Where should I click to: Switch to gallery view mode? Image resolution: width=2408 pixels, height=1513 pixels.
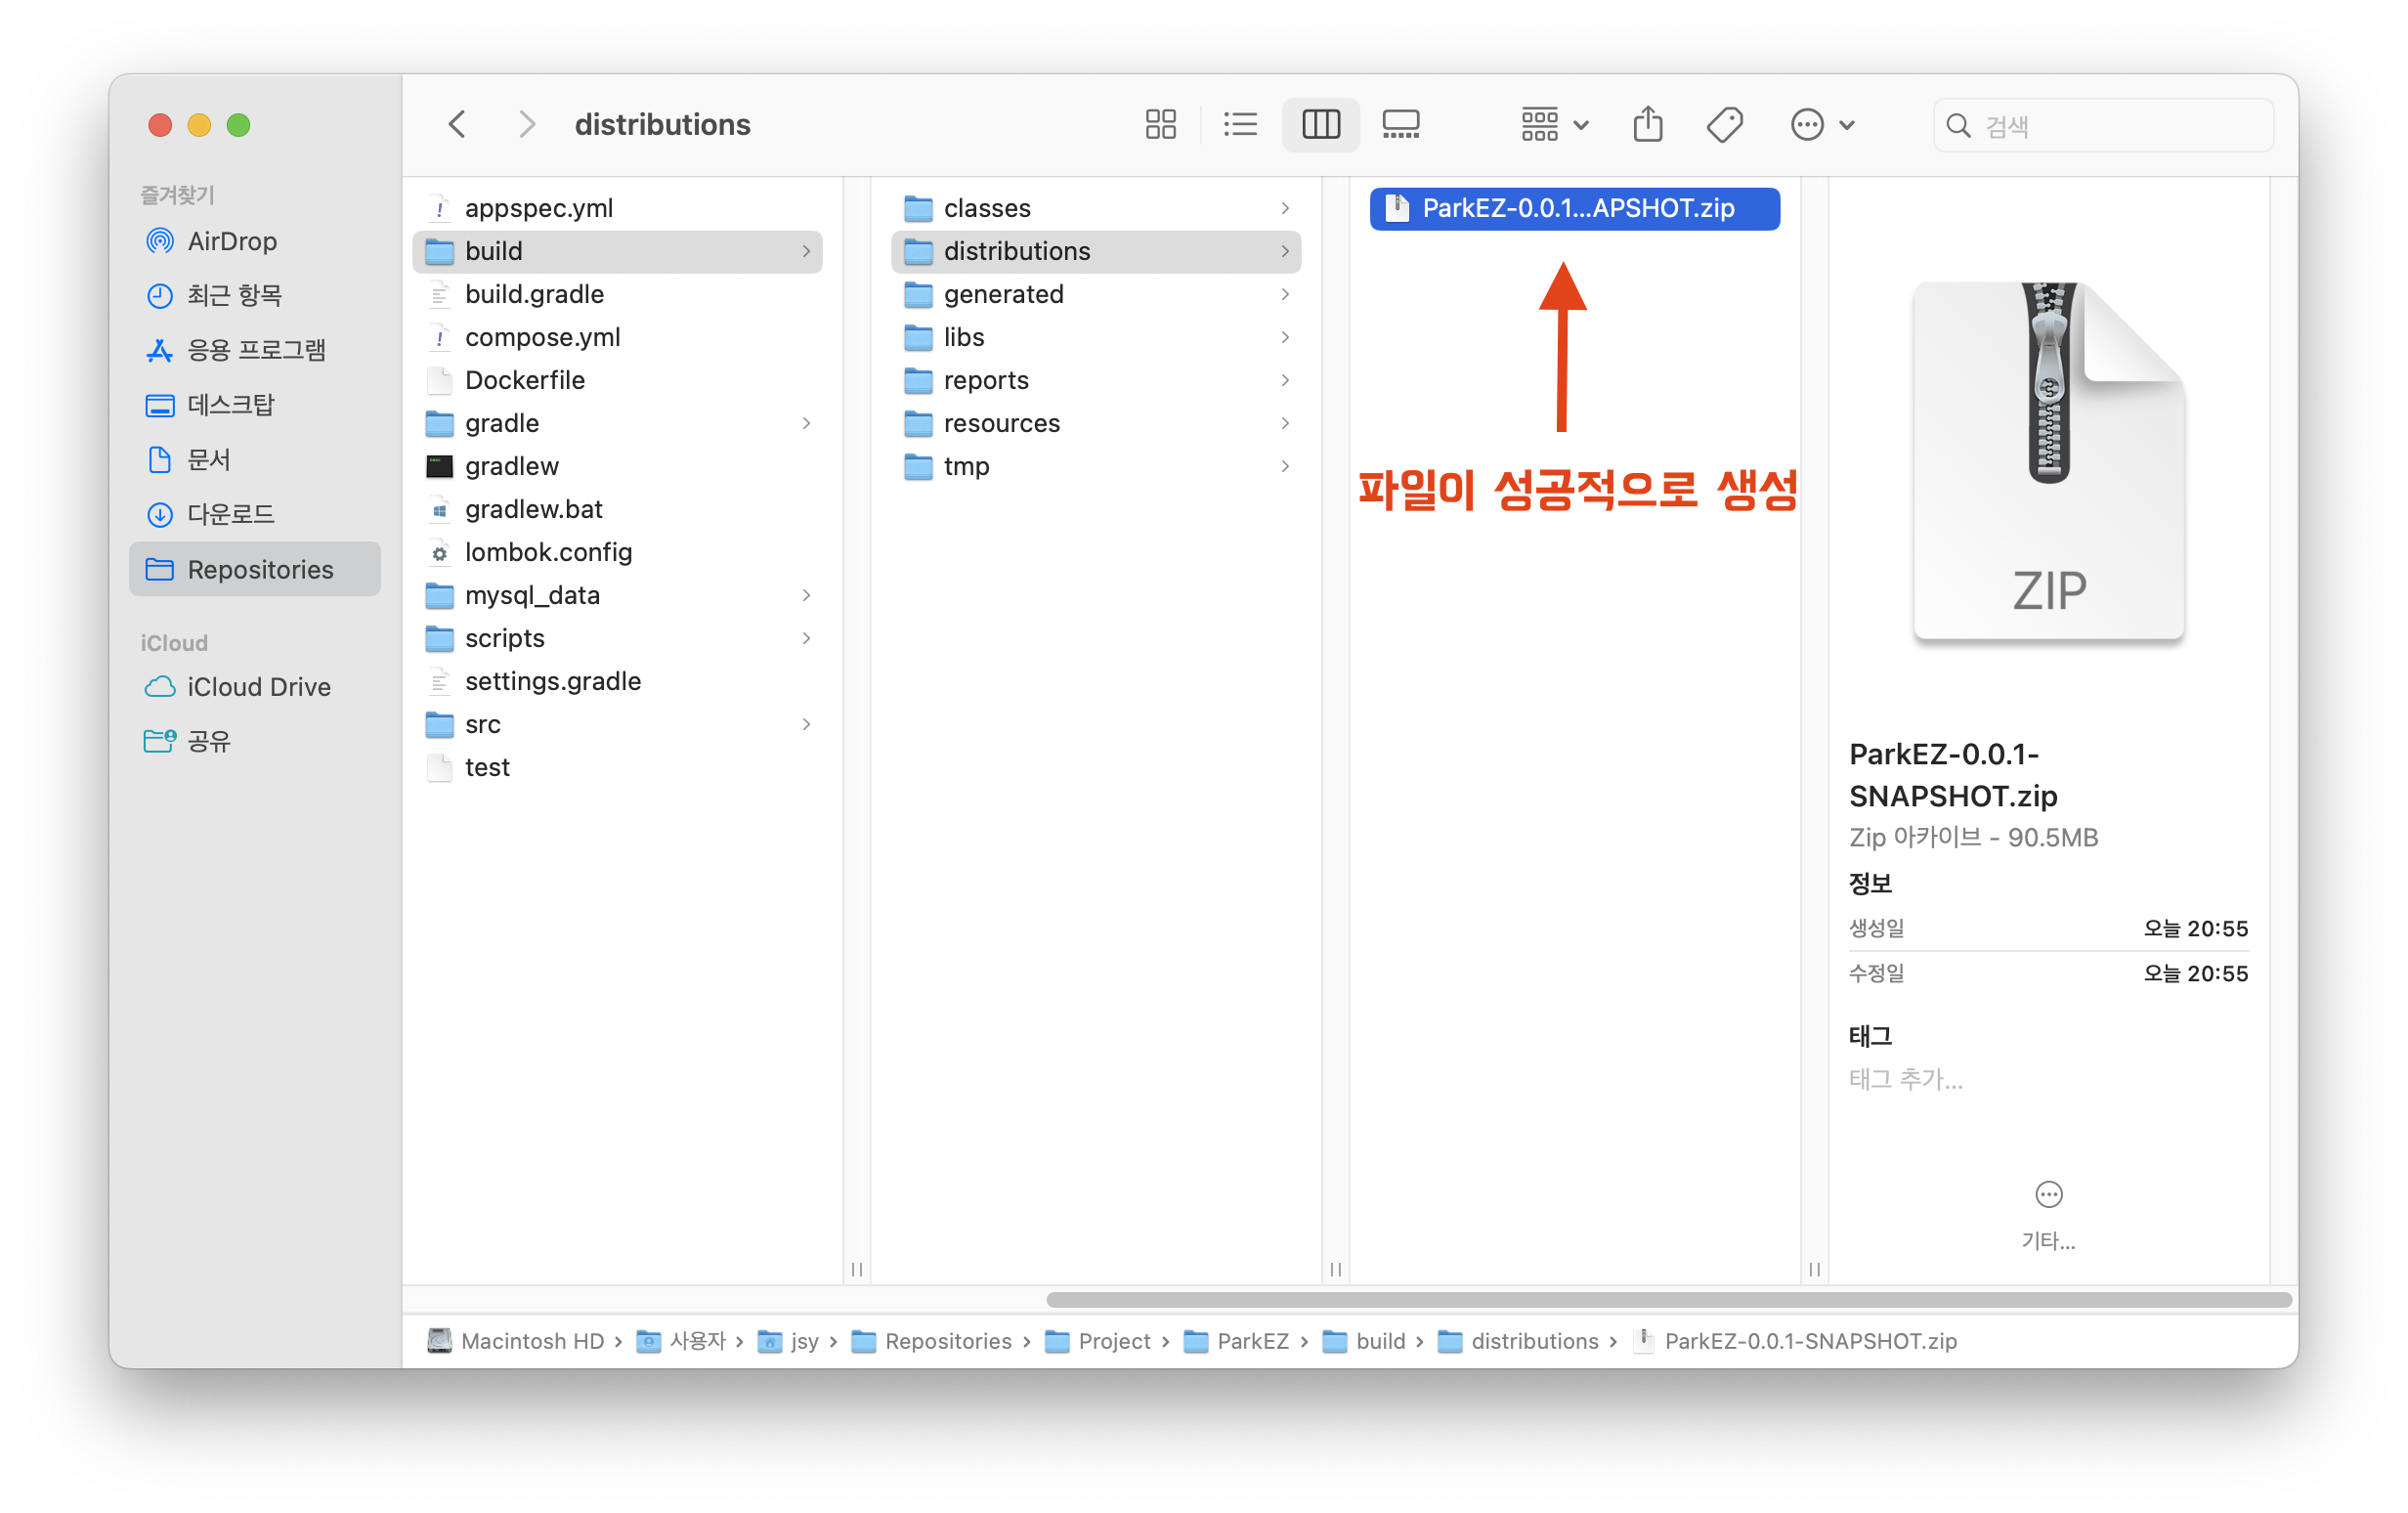click(1400, 125)
